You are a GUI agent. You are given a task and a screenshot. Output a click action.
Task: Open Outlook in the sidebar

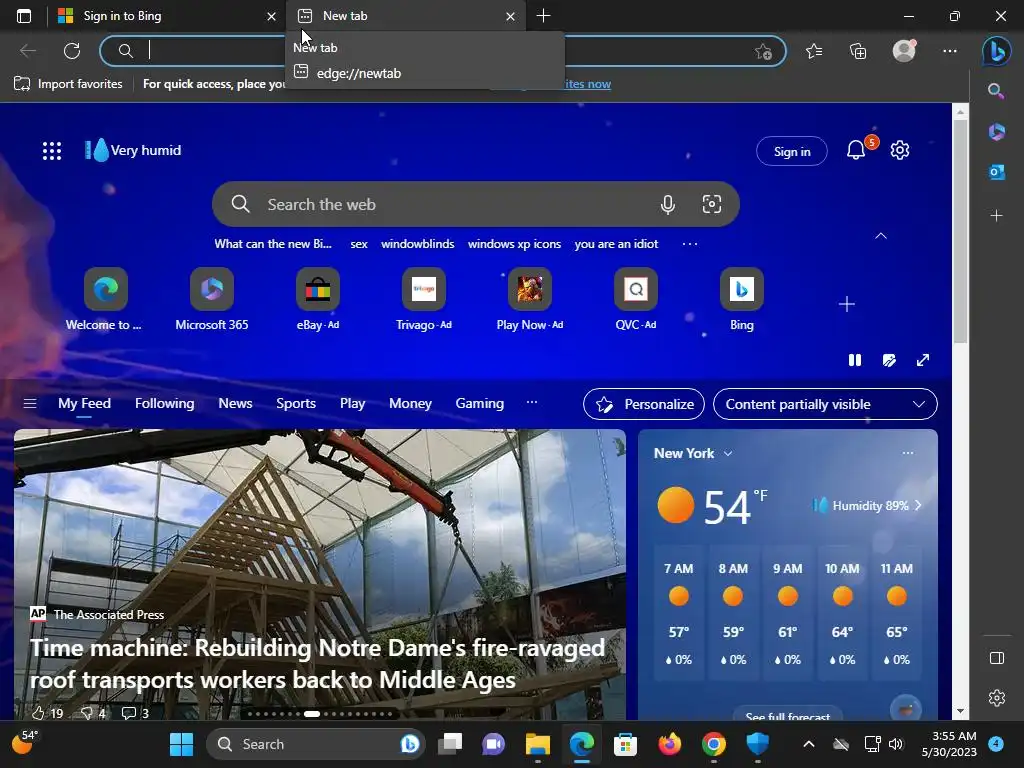click(x=996, y=172)
